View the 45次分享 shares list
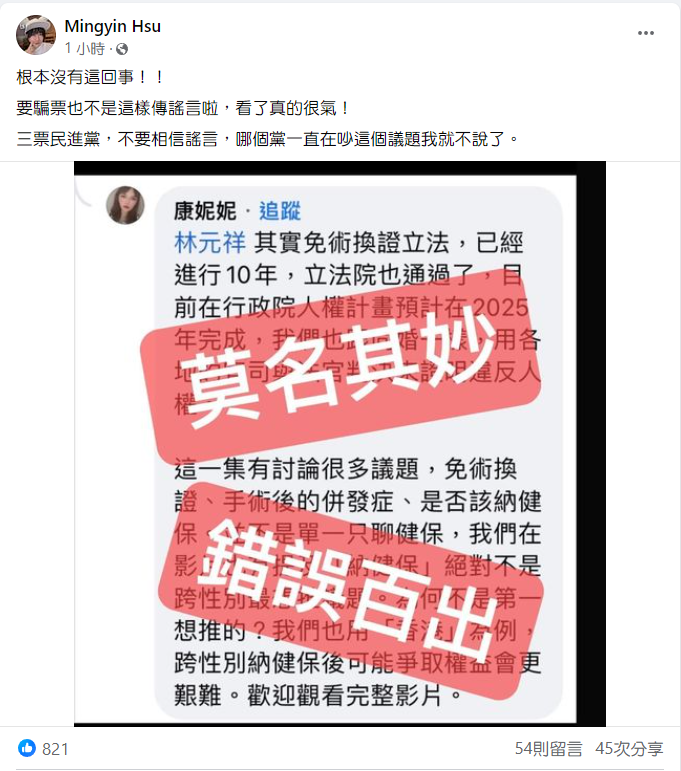The height and width of the screenshot is (771, 681). click(x=629, y=749)
